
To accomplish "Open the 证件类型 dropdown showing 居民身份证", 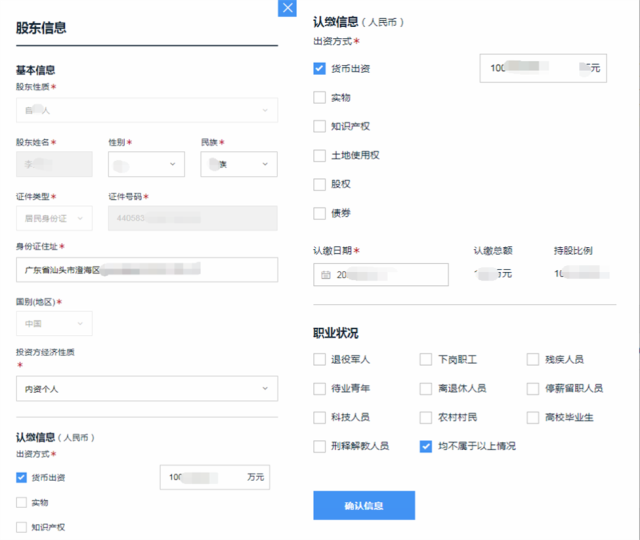I will pyautogui.click(x=54, y=218).
